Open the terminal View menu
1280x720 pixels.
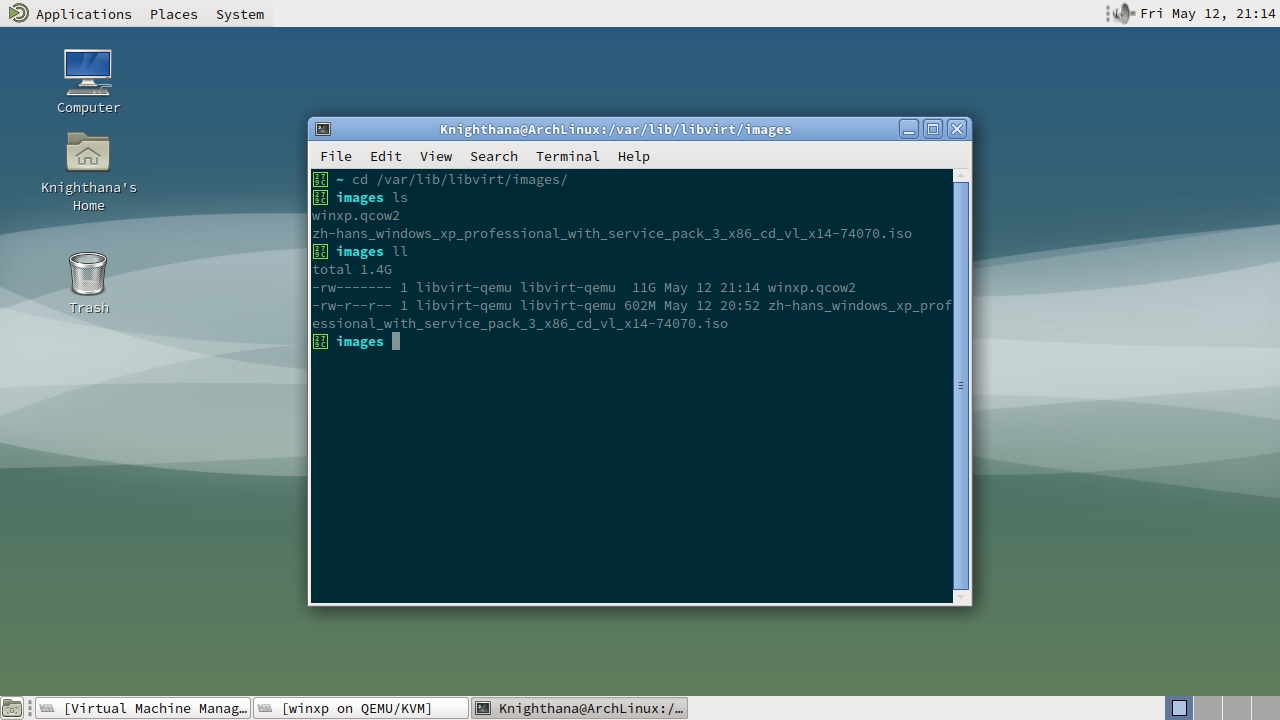[x=436, y=156]
